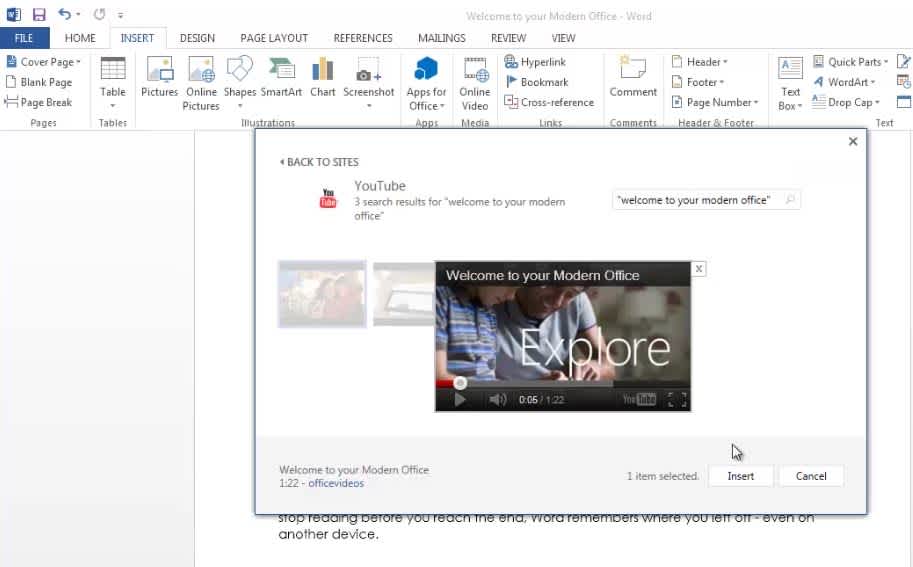
Task: Insert a Bookmark
Action: coord(536,82)
